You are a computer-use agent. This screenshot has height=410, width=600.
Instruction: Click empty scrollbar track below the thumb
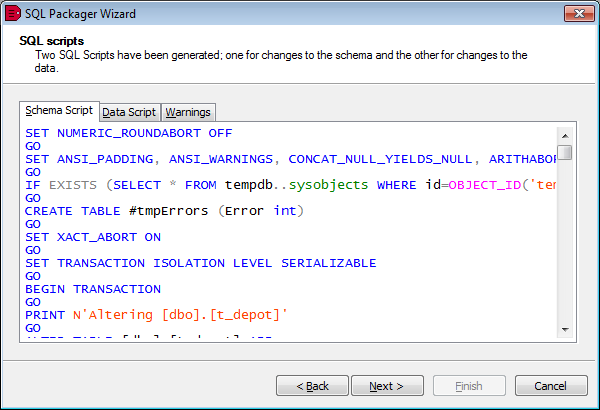(565, 250)
